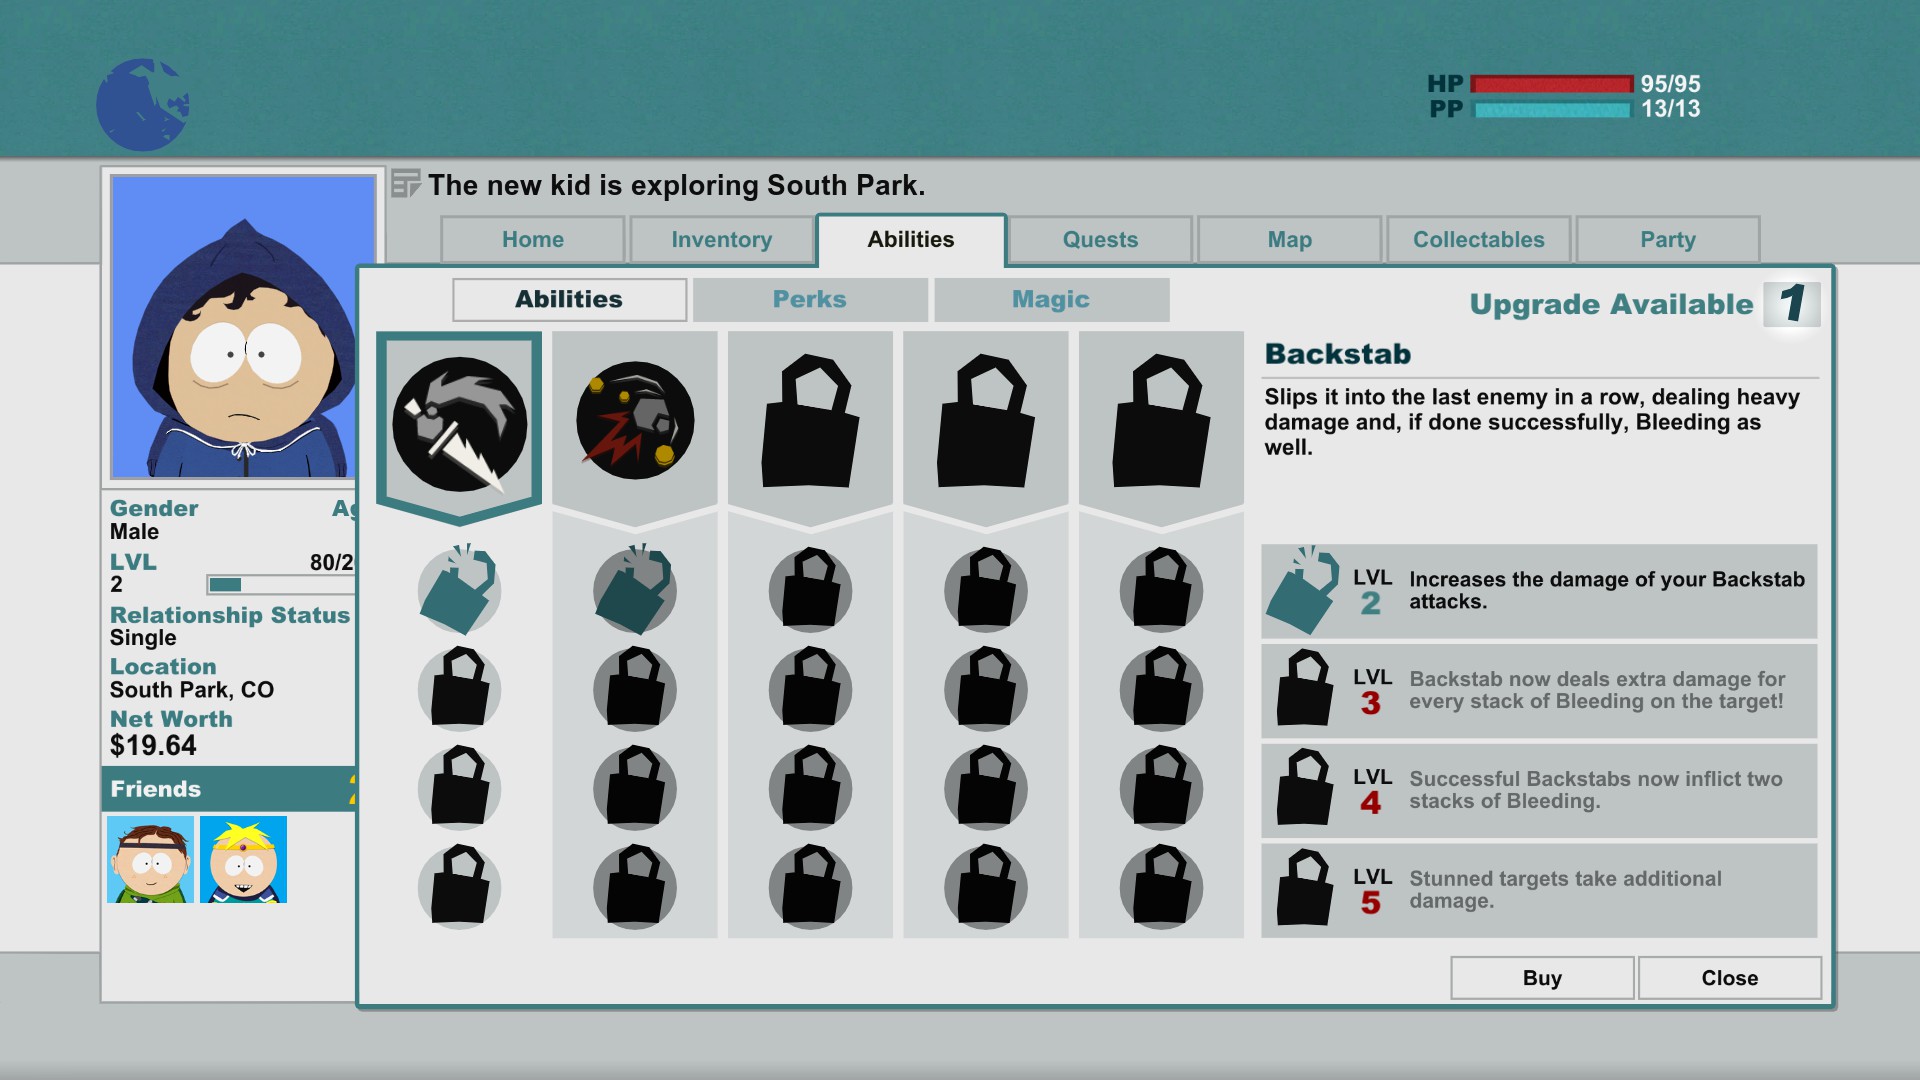Screen dimensions: 1920x1080
Task: Select the second ability with red lightning icon
Action: pyautogui.click(x=635, y=420)
